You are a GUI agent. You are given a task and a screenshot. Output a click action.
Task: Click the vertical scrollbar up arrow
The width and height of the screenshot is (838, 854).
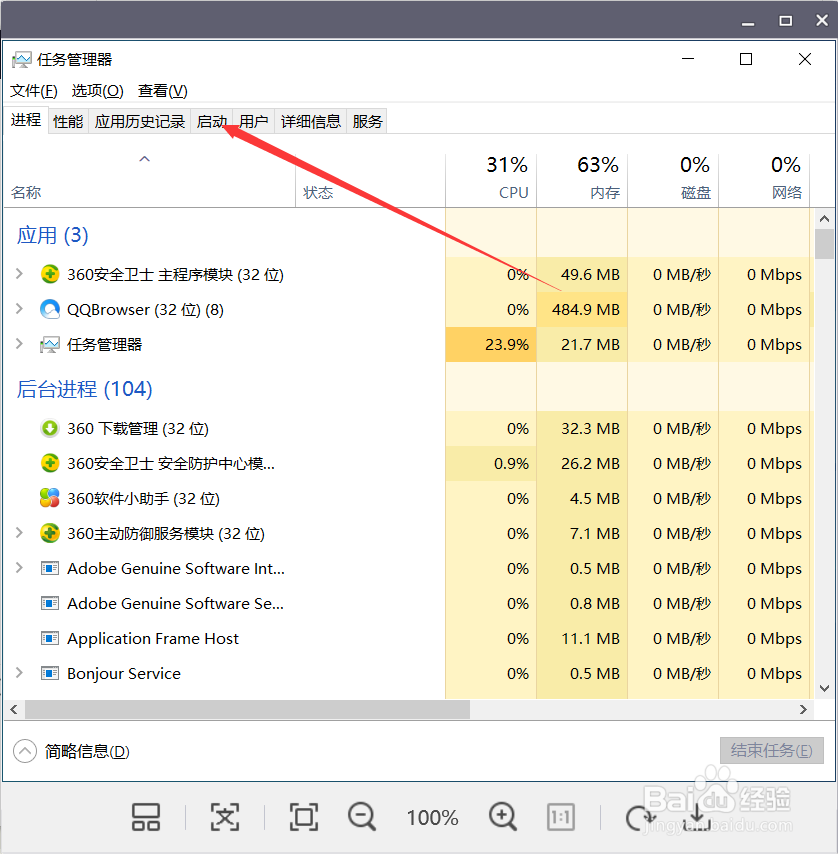coord(824,219)
